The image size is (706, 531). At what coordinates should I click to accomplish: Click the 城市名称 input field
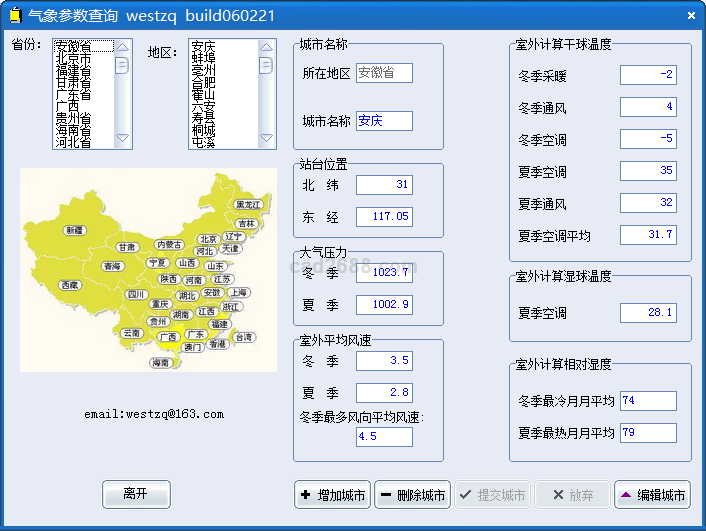[x=384, y=121]
